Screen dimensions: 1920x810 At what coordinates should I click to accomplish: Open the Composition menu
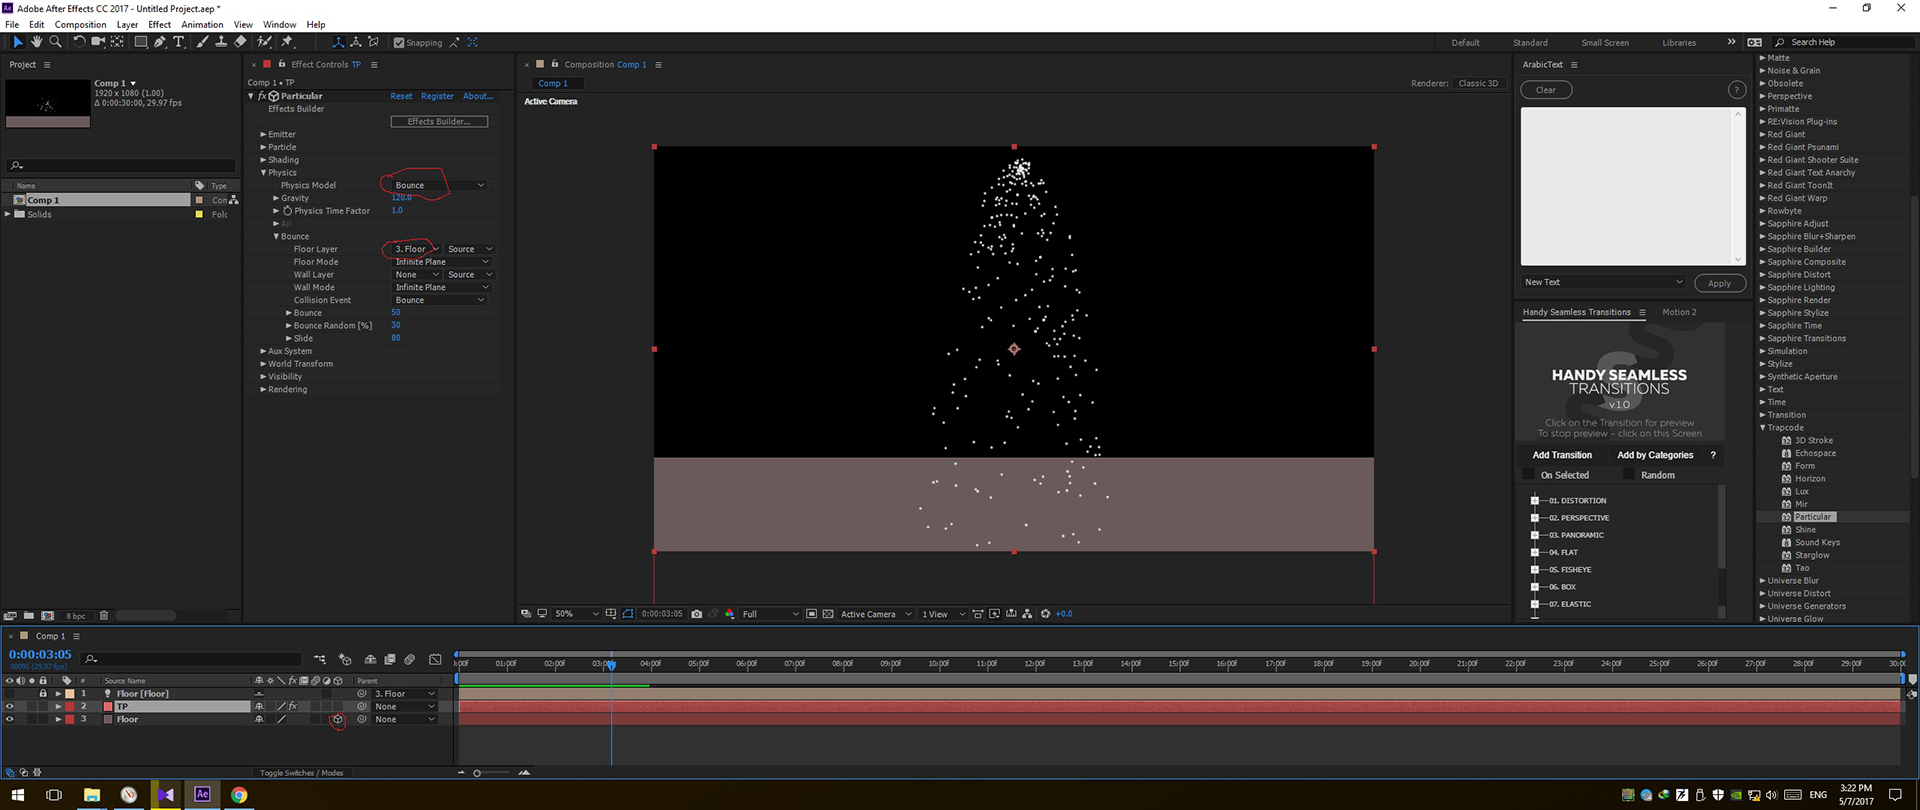coord(80,24)
